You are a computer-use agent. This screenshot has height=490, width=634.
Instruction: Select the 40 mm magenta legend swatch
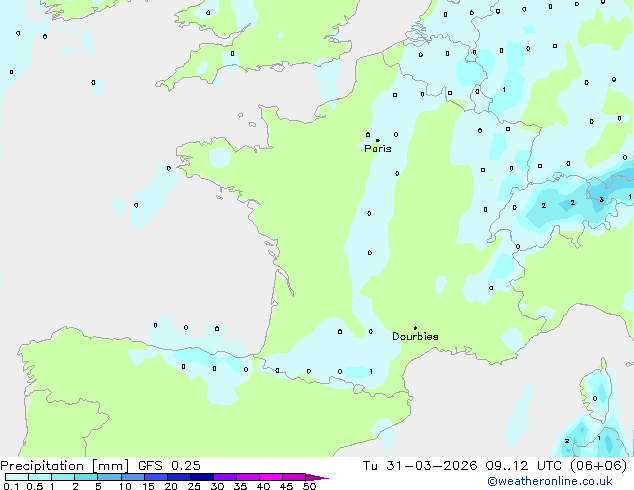click(271, 477)
